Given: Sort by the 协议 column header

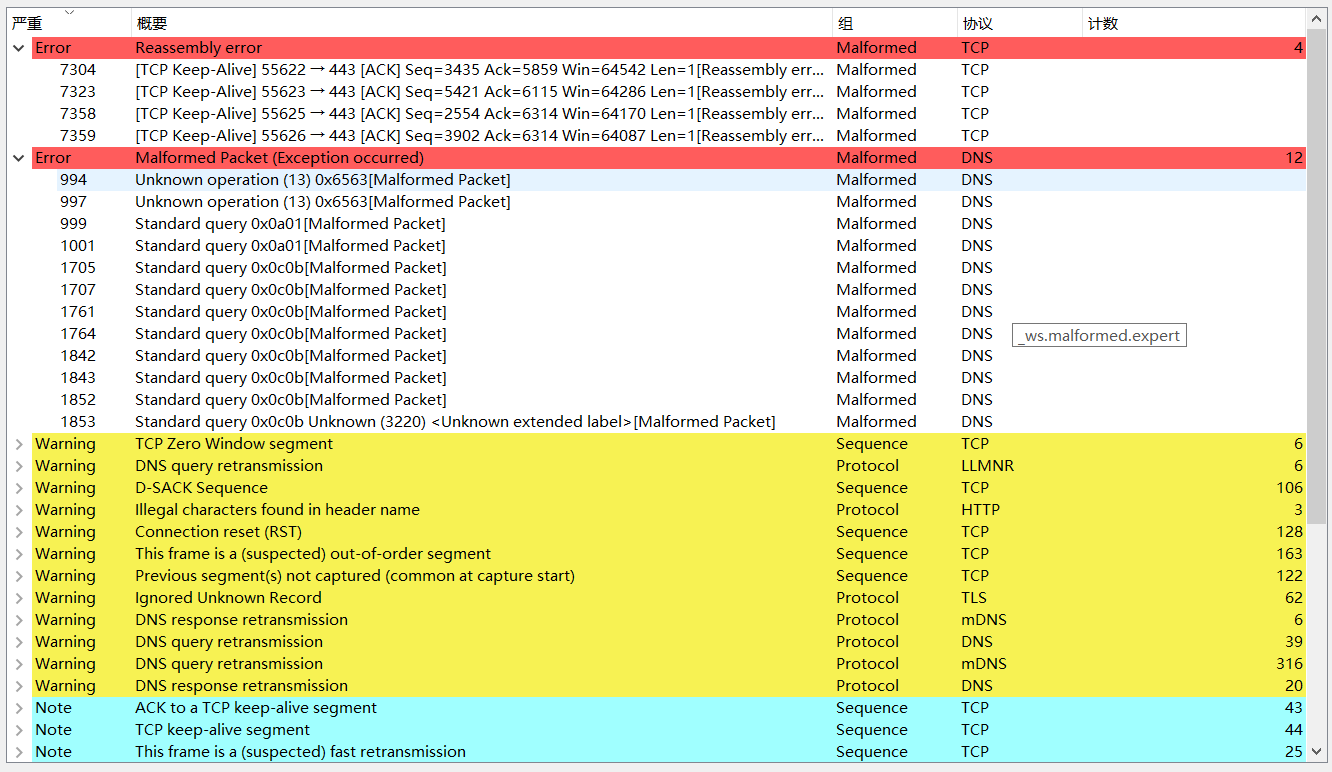Looking at the screenshot, I should [x=1020, y=23].
